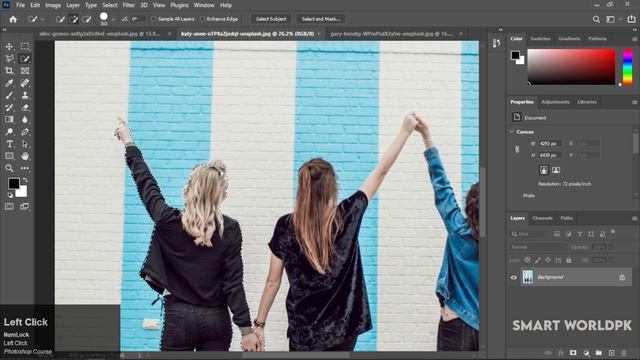Toggle layer filtering on/off switch
The height and width of the screenshot is (360, 640).
point(613,232)
